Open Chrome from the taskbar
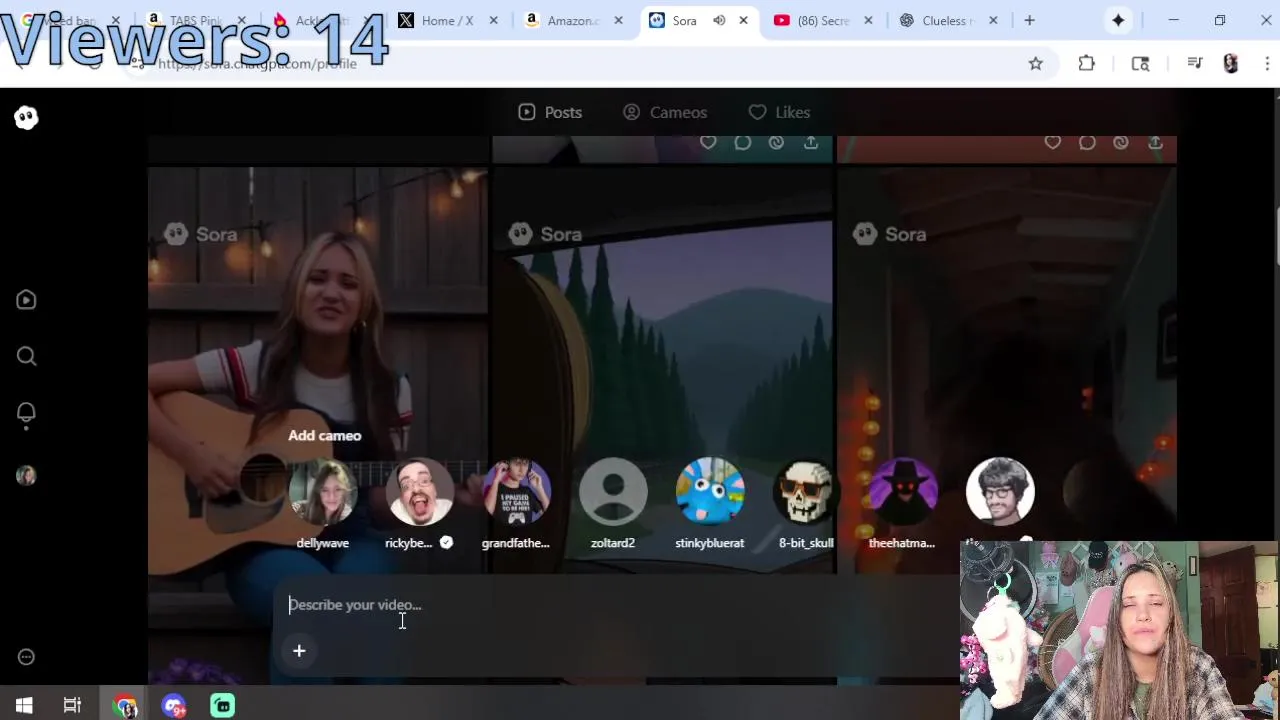 click(x=125, y=706)
